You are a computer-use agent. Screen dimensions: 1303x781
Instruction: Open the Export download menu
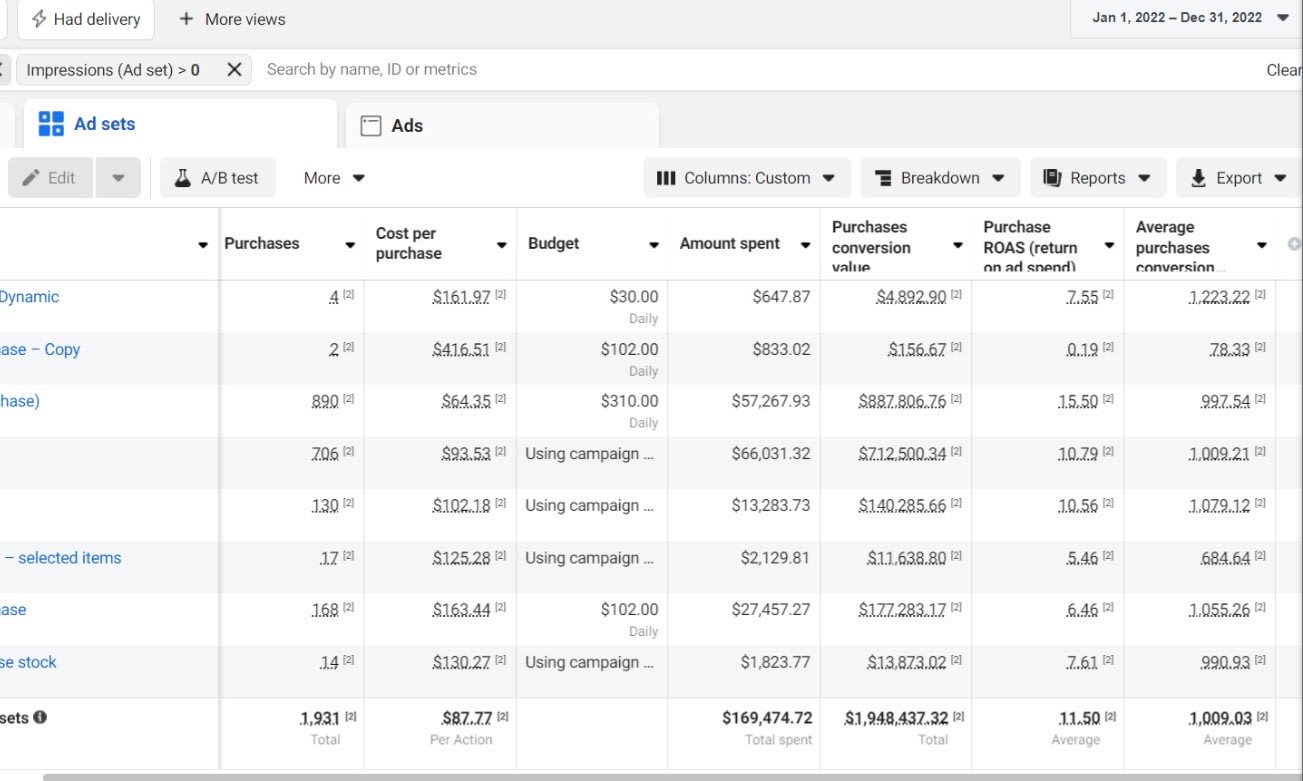pyautogui.click(x=1238, y=178)
